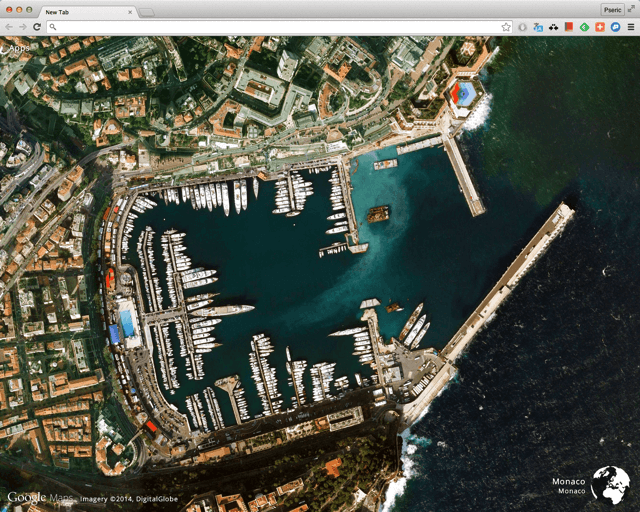Viewport: 640px width, 512px height.
Task: Click the red bookmark extension icon
Action: [x=569, y=27]
